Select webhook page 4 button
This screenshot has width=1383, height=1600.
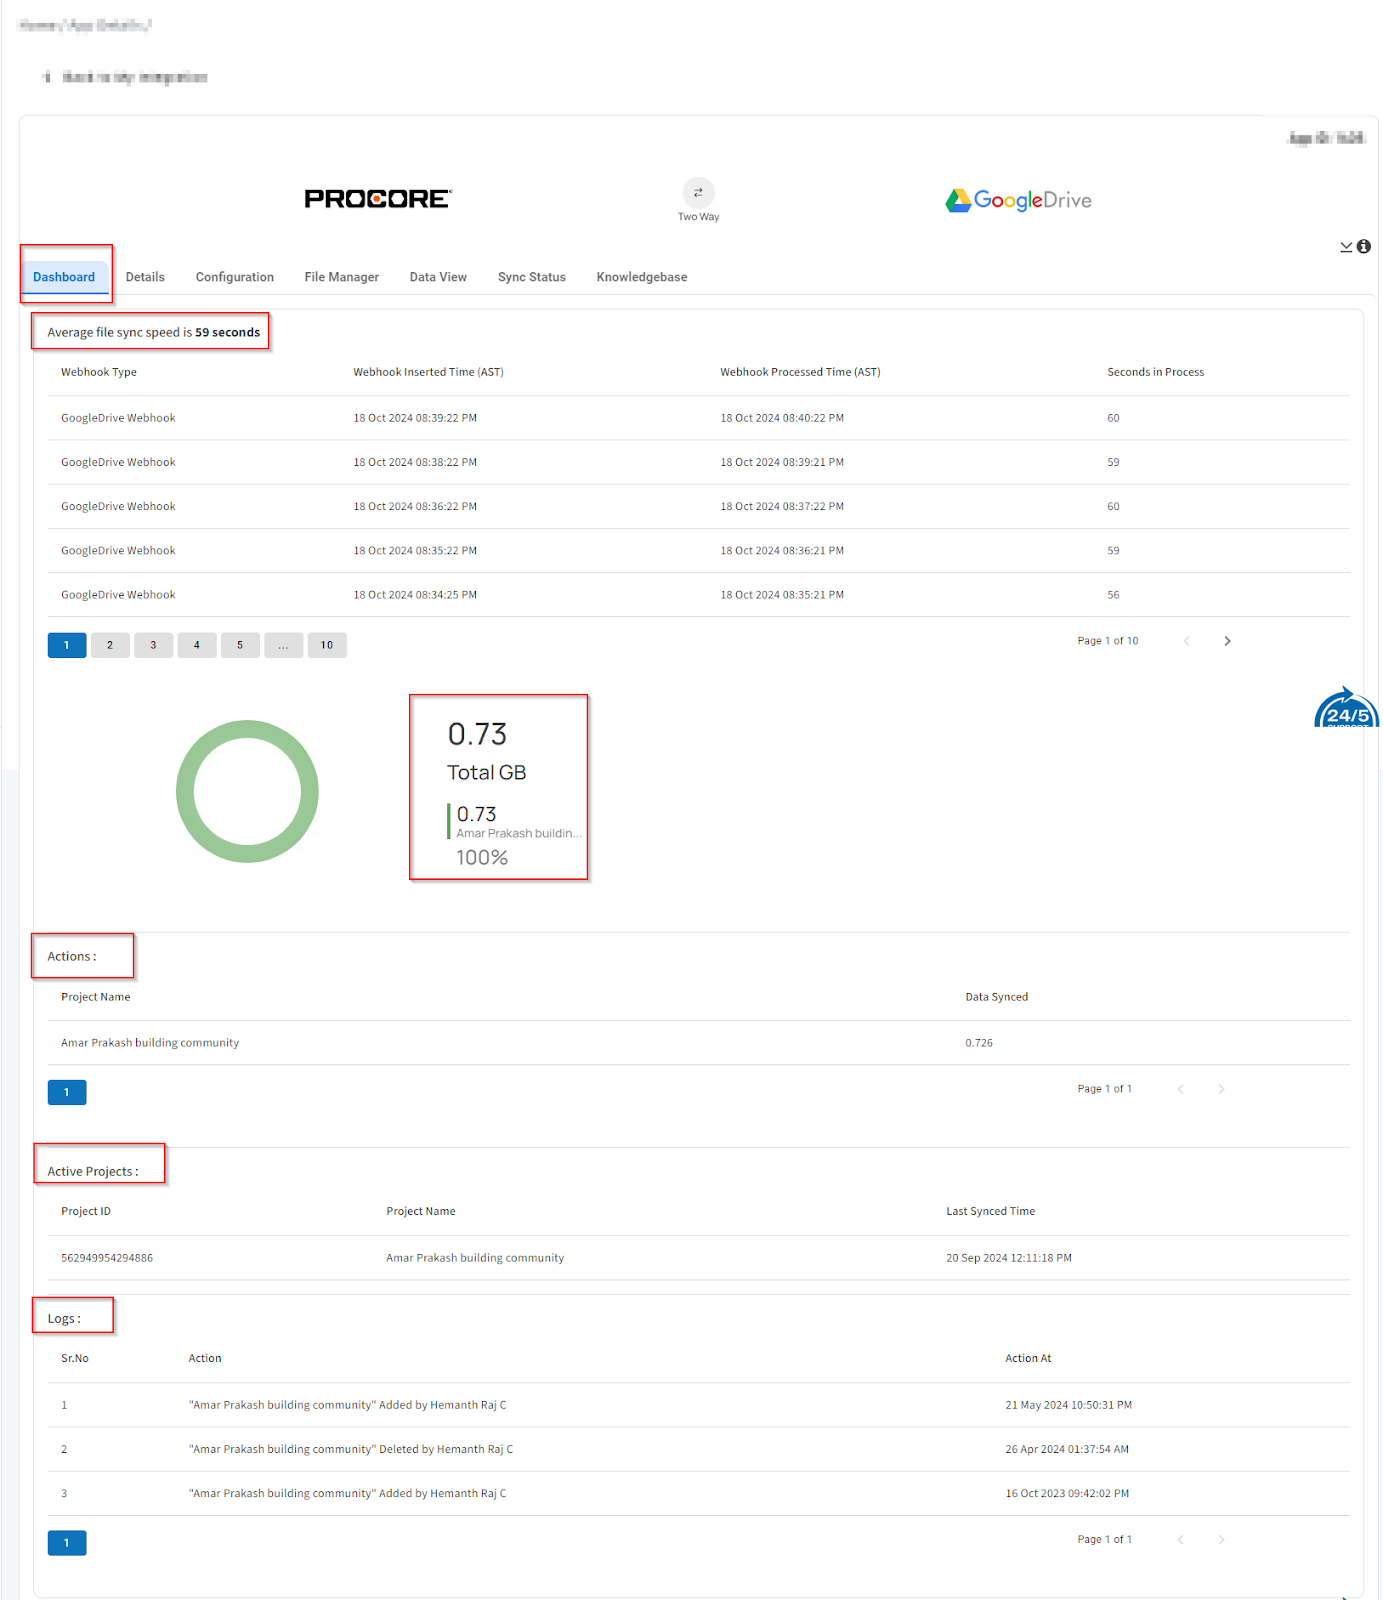click(x=197, y=645)
